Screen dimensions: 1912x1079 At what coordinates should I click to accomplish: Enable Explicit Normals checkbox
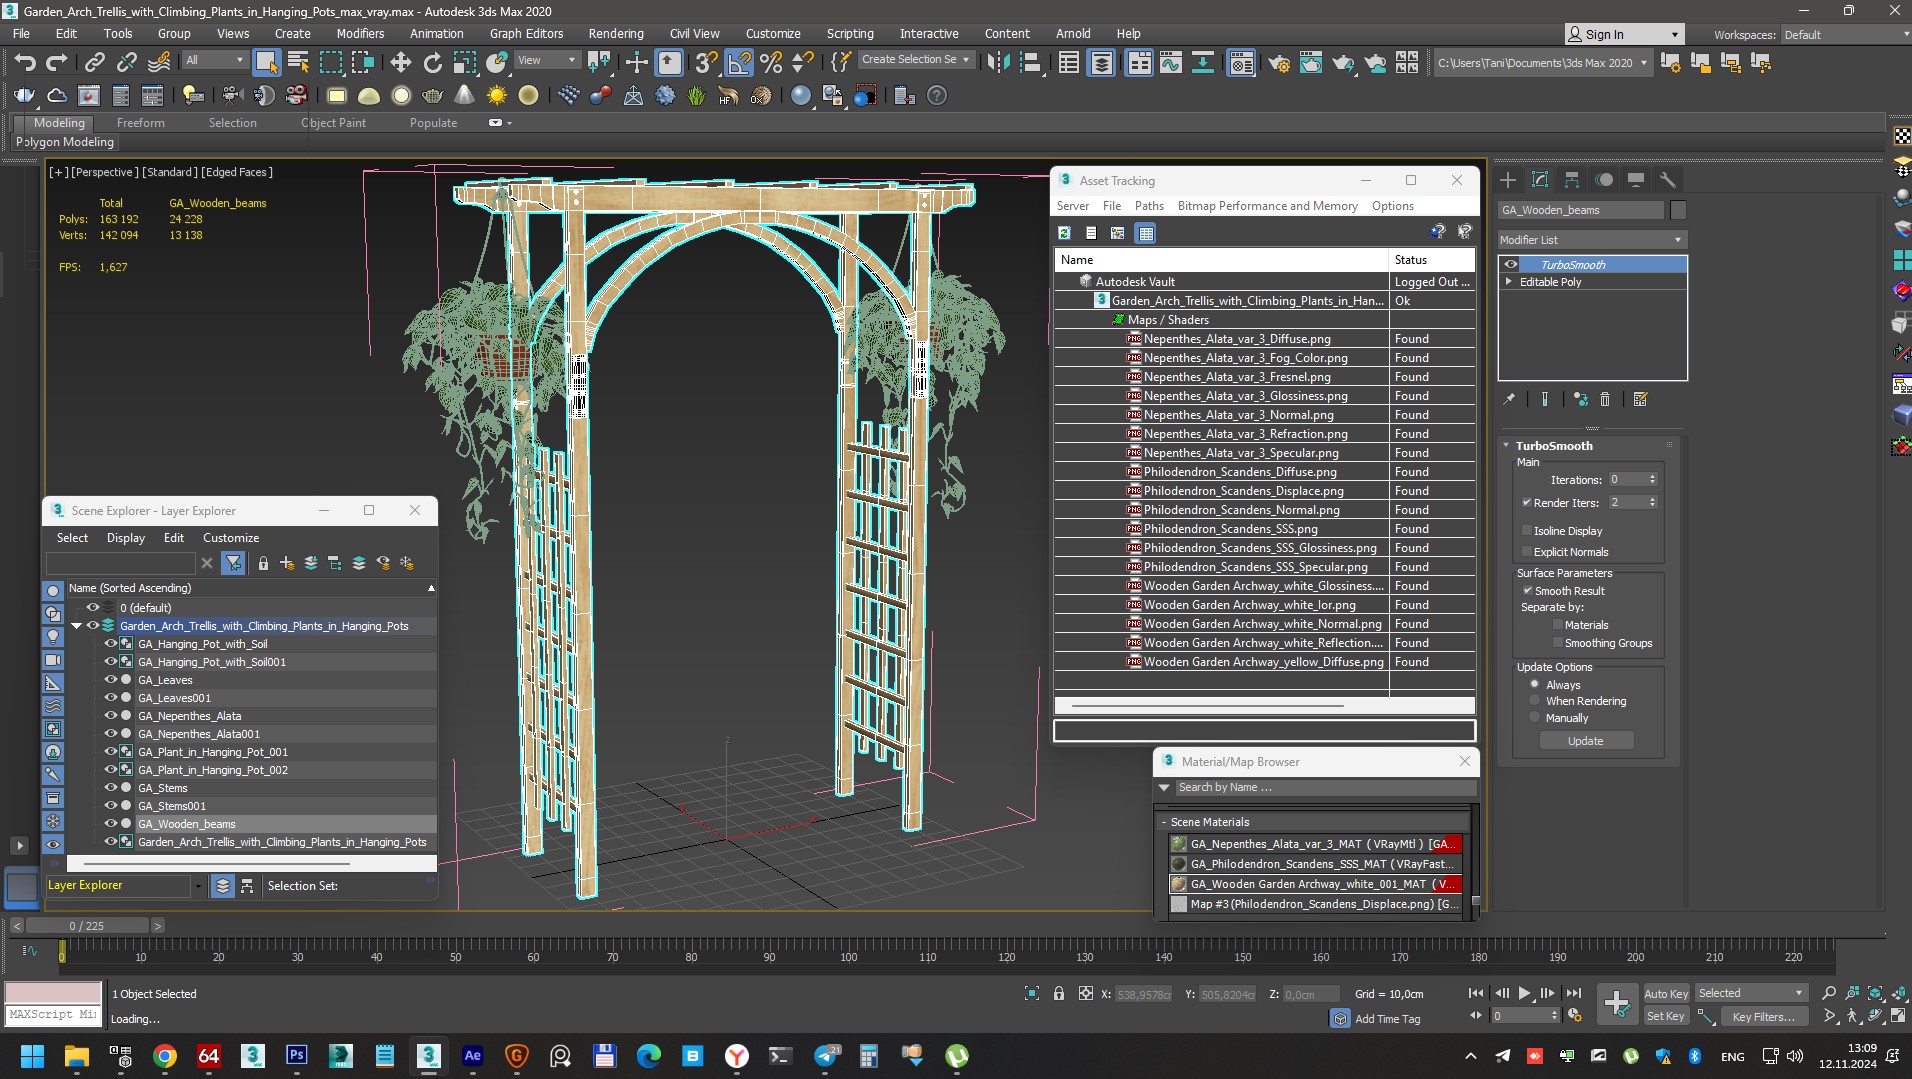[1527, 552]
